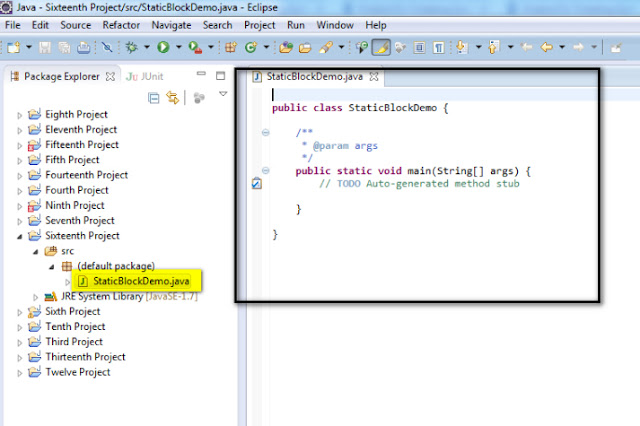
Task: Open the Next Annotation dropdown arrow
Action: (478, 47)
